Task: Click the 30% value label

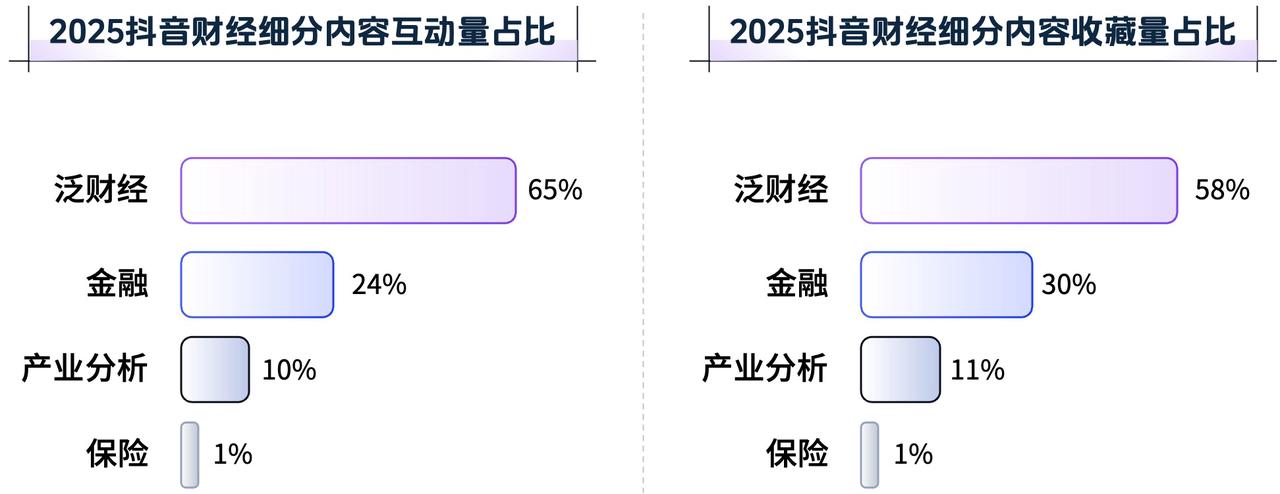Action: [1069, 285]
